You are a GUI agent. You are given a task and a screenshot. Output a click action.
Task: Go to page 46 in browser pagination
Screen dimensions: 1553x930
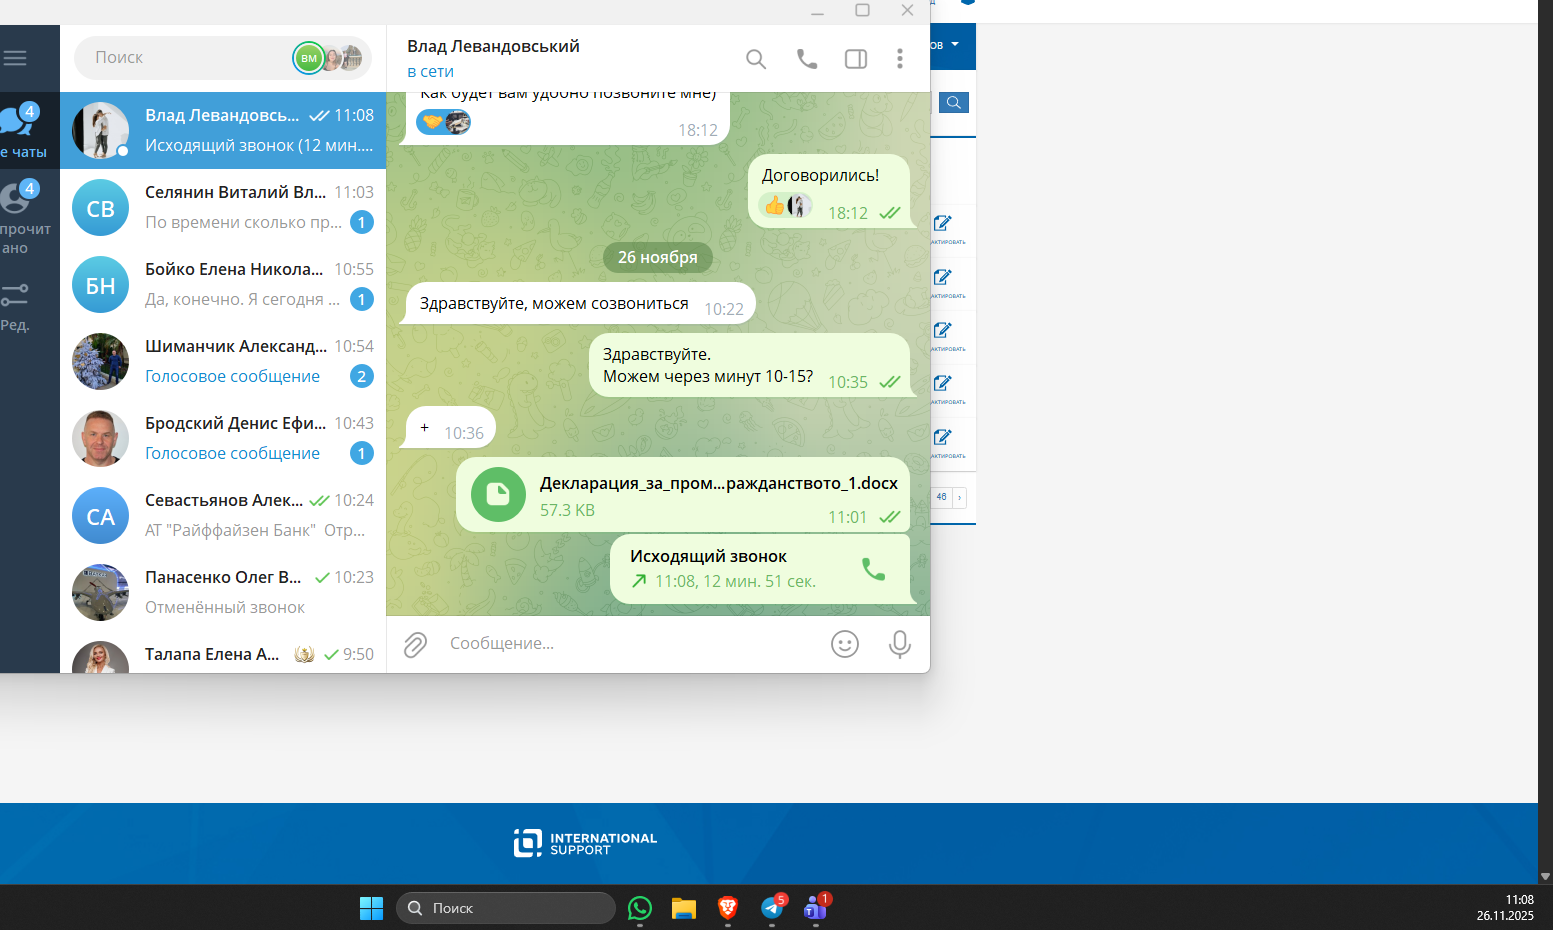[x=941, y=497]
